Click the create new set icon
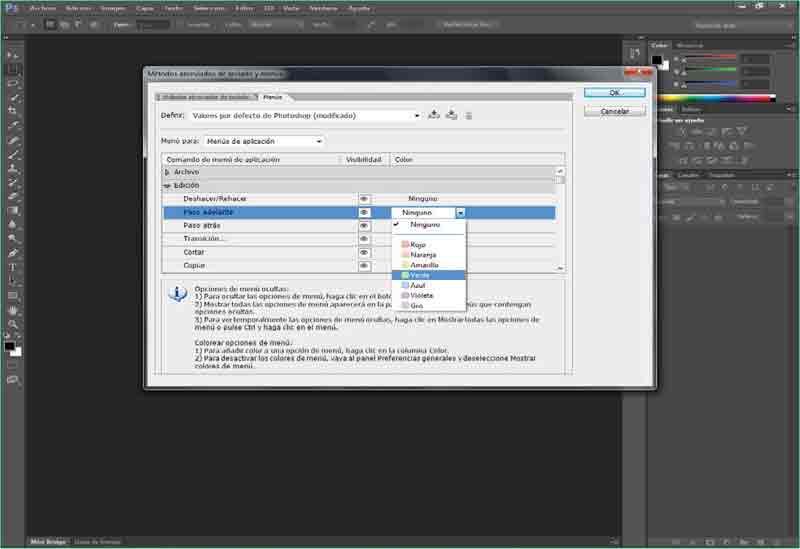 (x=451, y=115)
